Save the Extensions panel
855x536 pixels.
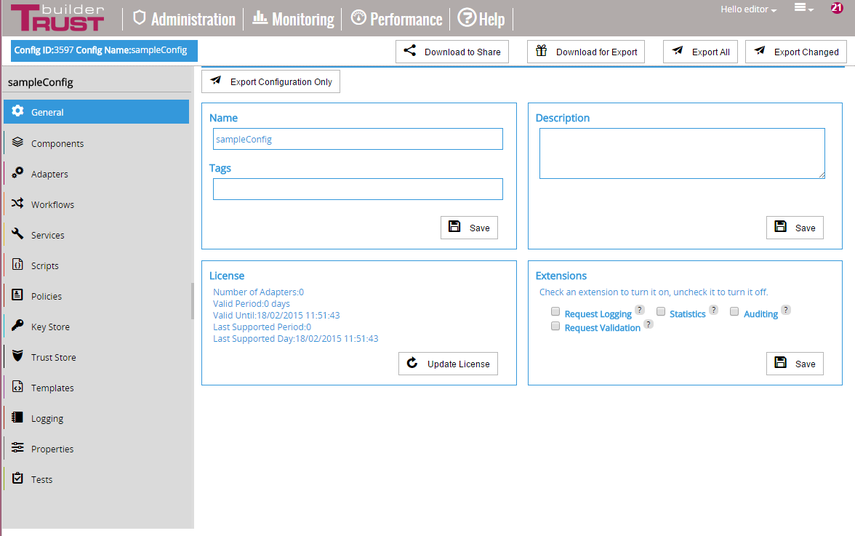click(795, 364)
